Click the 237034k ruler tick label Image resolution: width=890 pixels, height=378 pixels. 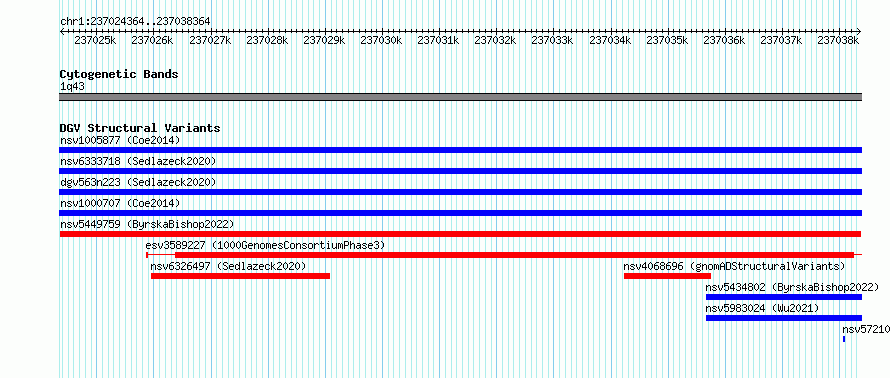pyautogui.click(x=610, y=41)
